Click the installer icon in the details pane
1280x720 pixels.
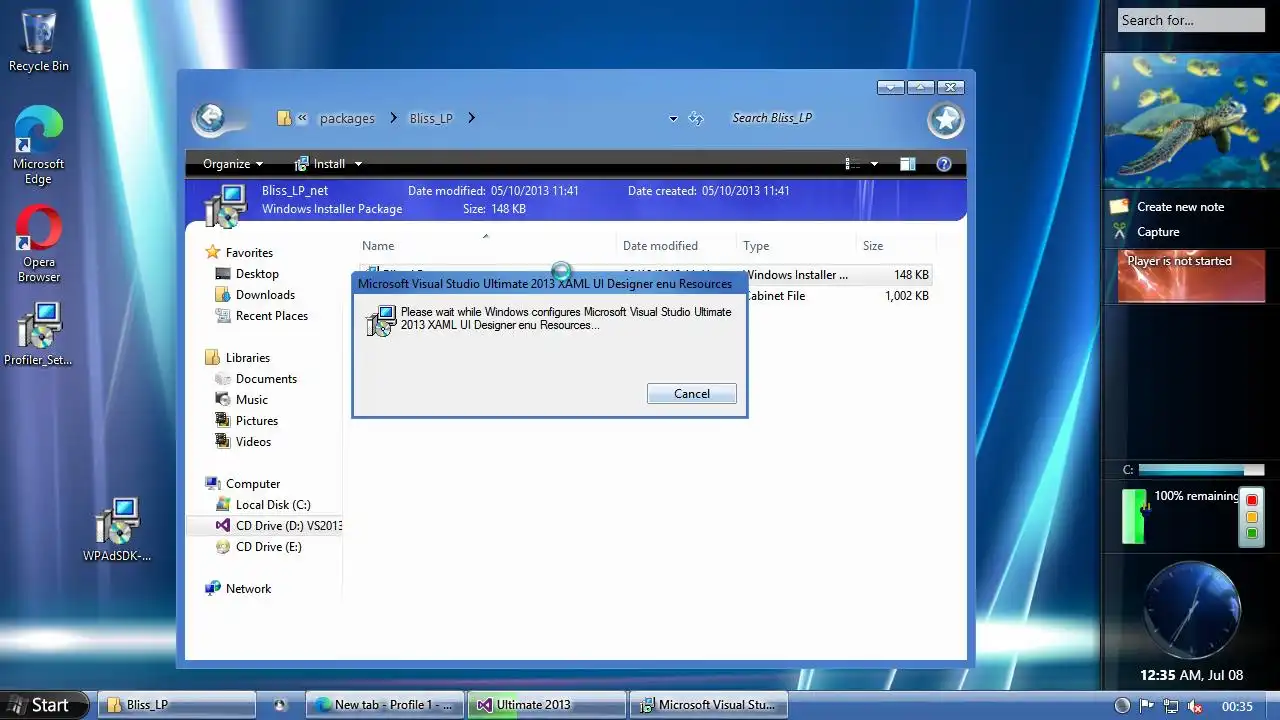pyautogui.click(x=224, y=205)
